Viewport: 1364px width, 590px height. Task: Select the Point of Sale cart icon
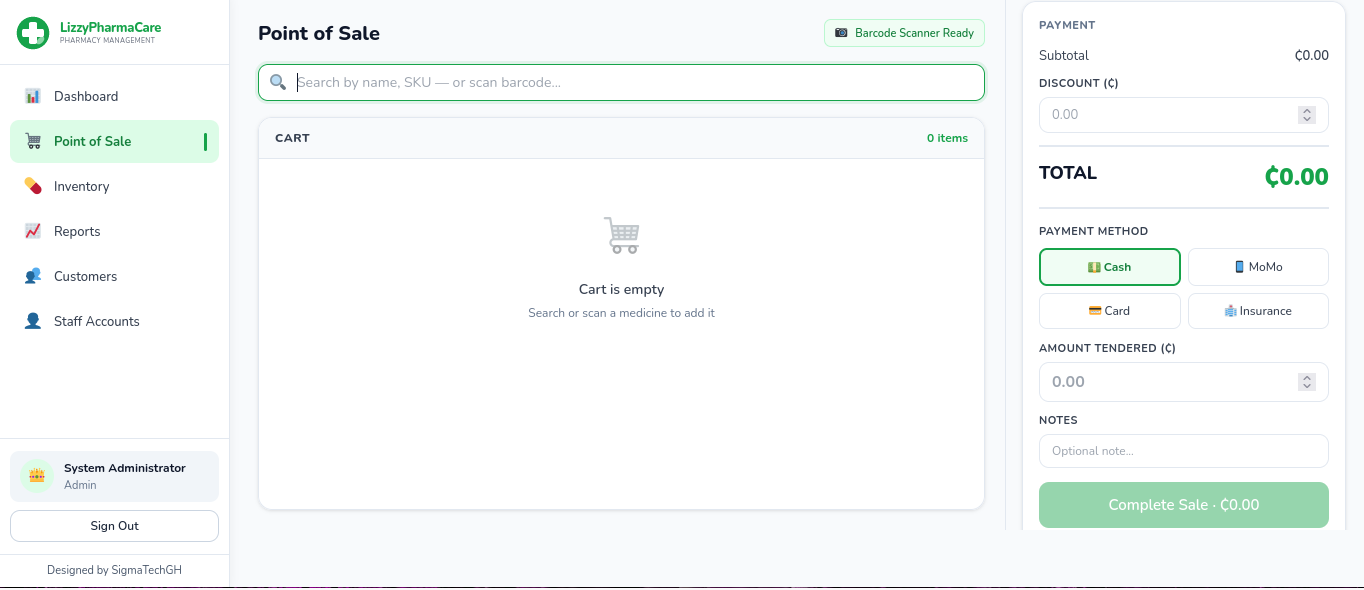click(x=33, y=141)
